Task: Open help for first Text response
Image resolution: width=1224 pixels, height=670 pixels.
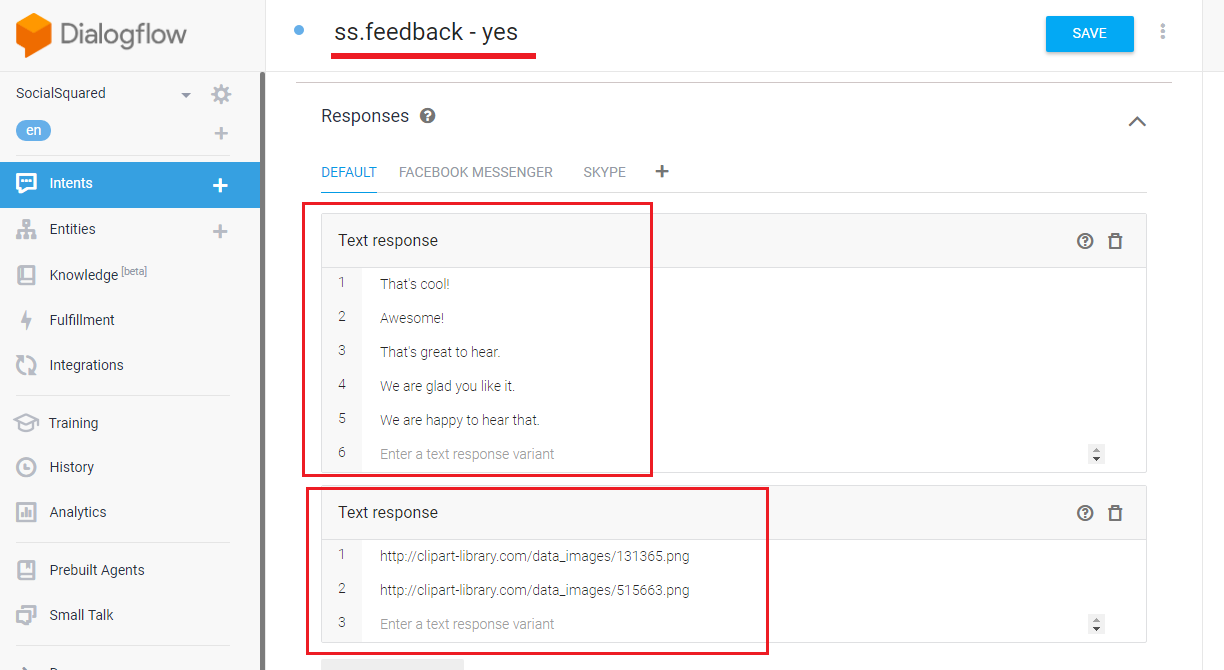Action: pyautogui.click(x=1085, y=241)
